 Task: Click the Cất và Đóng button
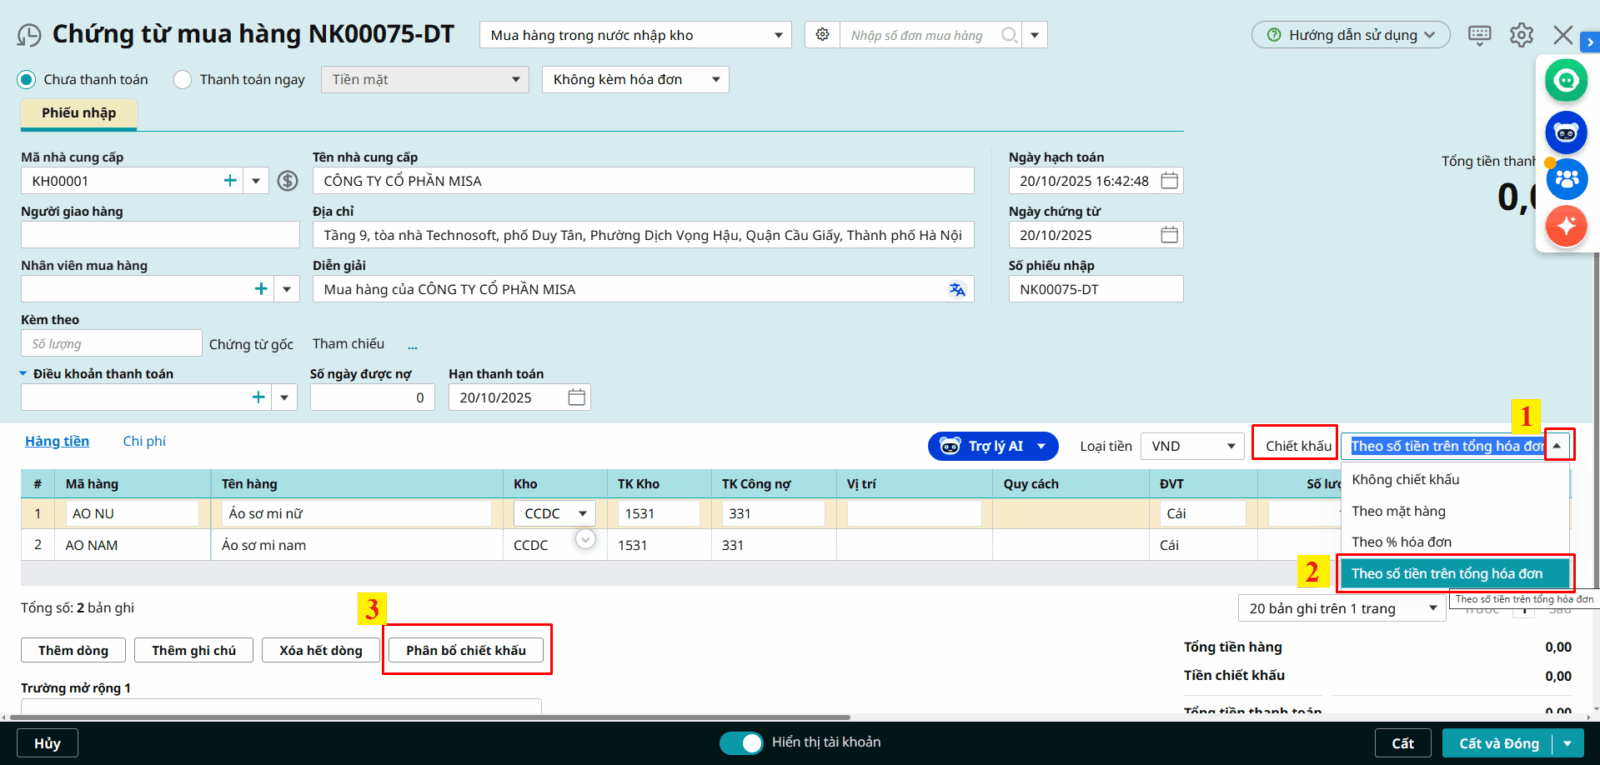pyautogui.click(x=1498, y=744)
